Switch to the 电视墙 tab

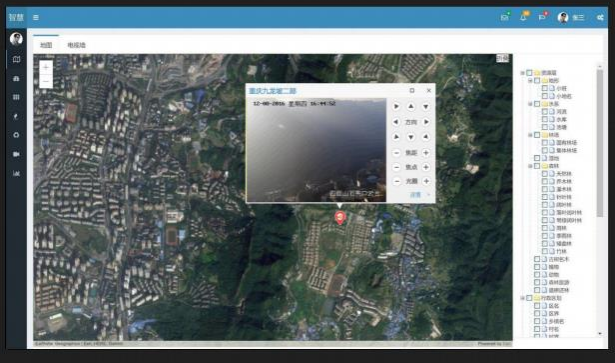pos(76,45)
